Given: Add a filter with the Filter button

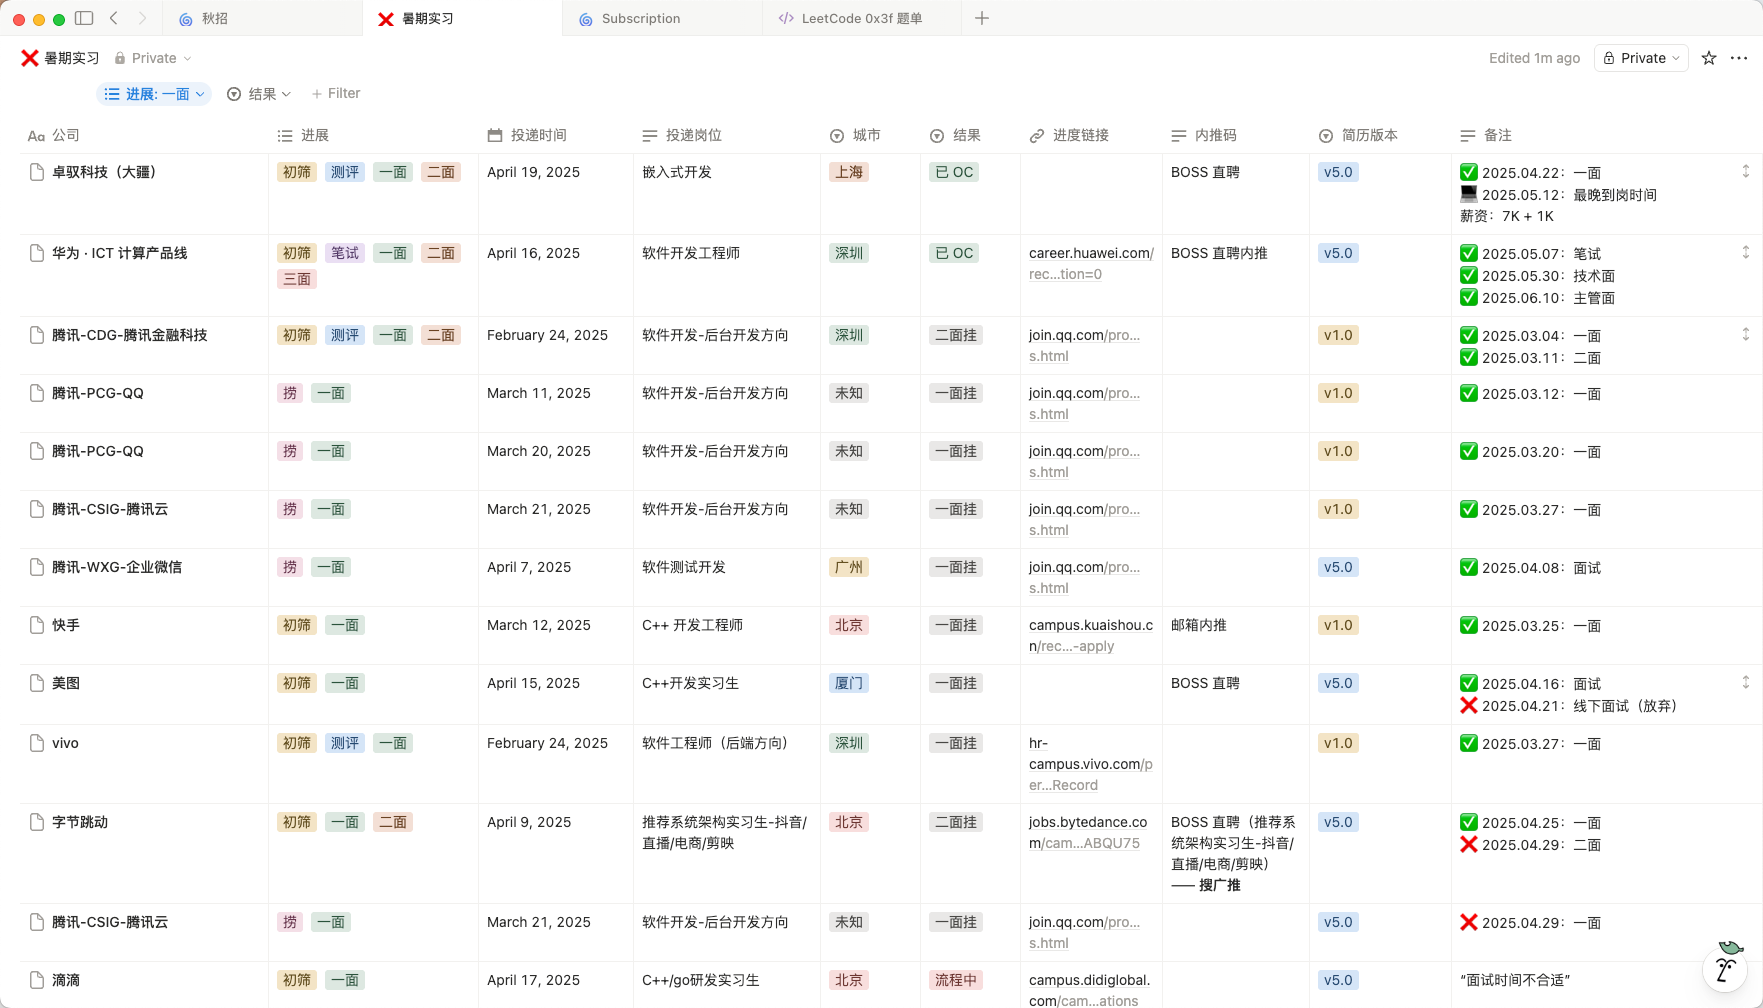Looking at the screenshot, I should point(336,94).
